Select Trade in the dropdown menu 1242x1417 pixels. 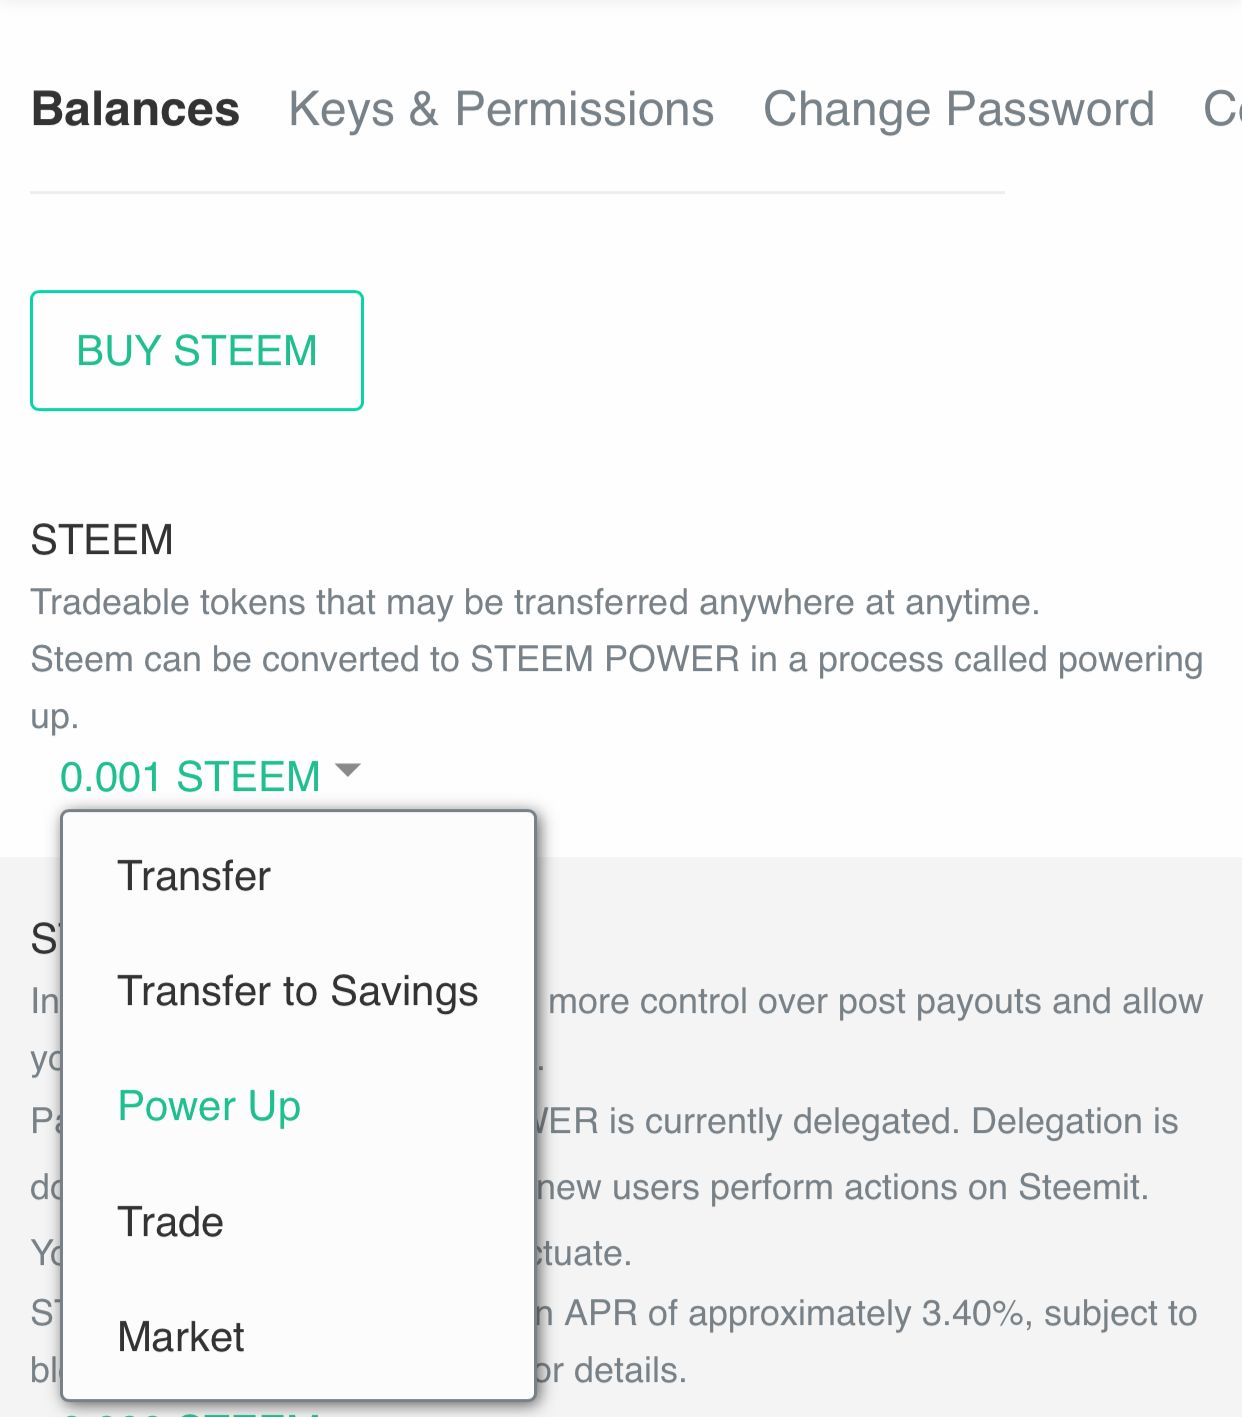click(x=170, y=1222)
